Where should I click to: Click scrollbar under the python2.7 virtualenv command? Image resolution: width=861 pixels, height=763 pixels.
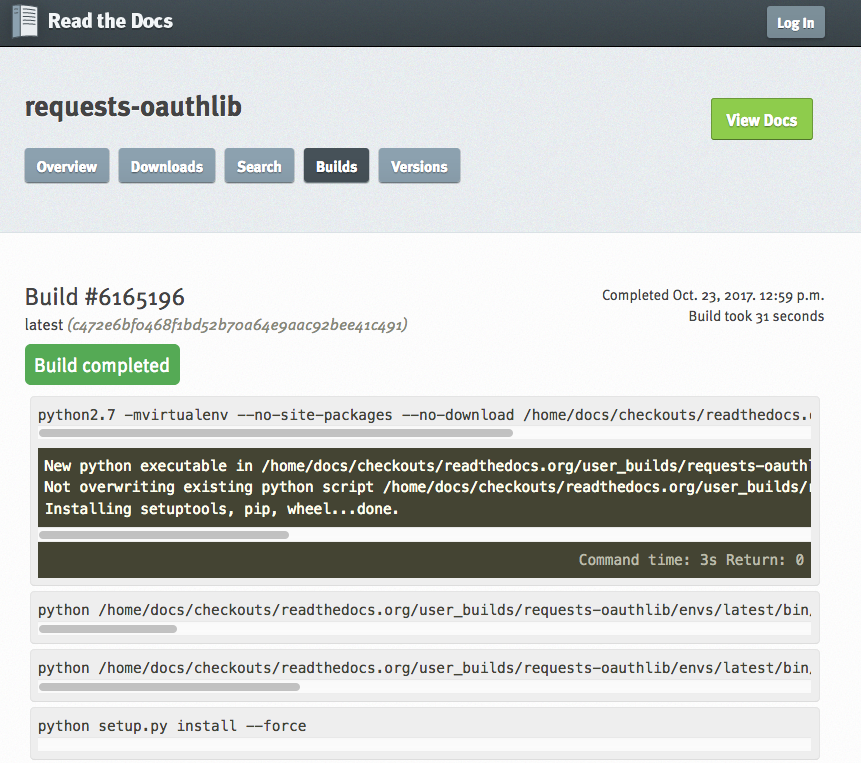pos(276,433)
